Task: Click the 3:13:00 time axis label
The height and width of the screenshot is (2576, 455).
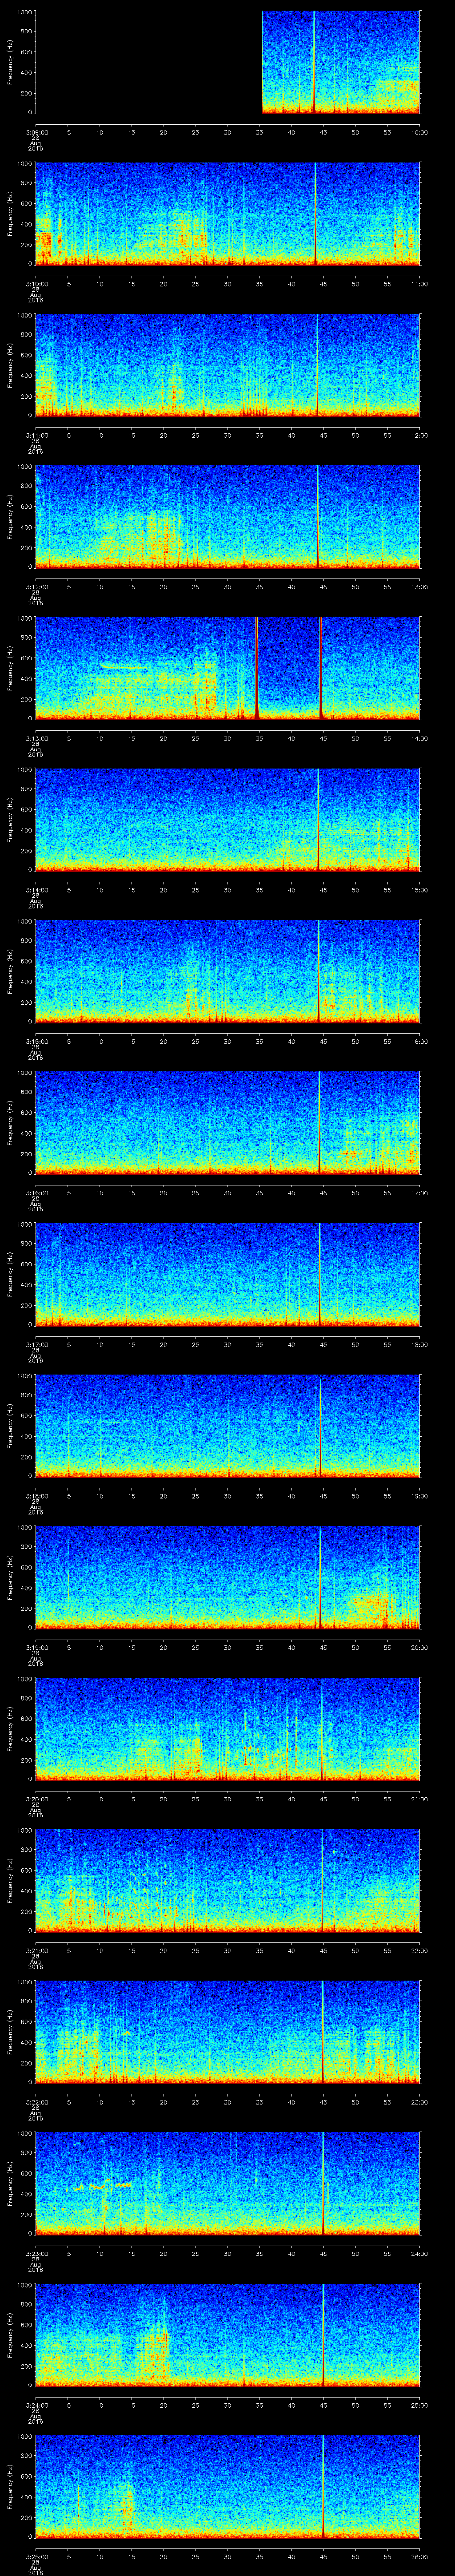Action: pos(36,738)
